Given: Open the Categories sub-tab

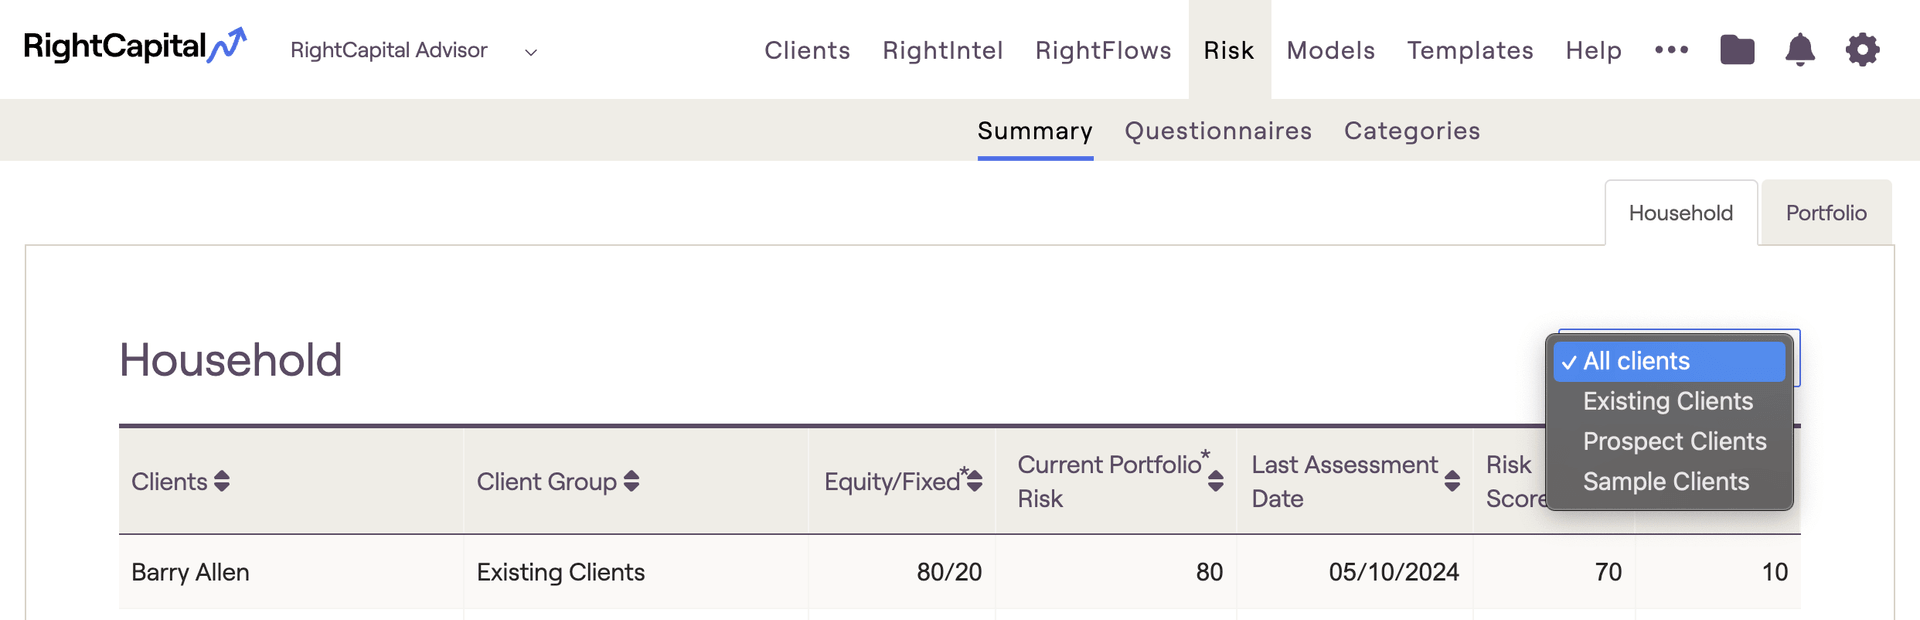Looking at the screenshot, I should click(x=1412, y=131).
